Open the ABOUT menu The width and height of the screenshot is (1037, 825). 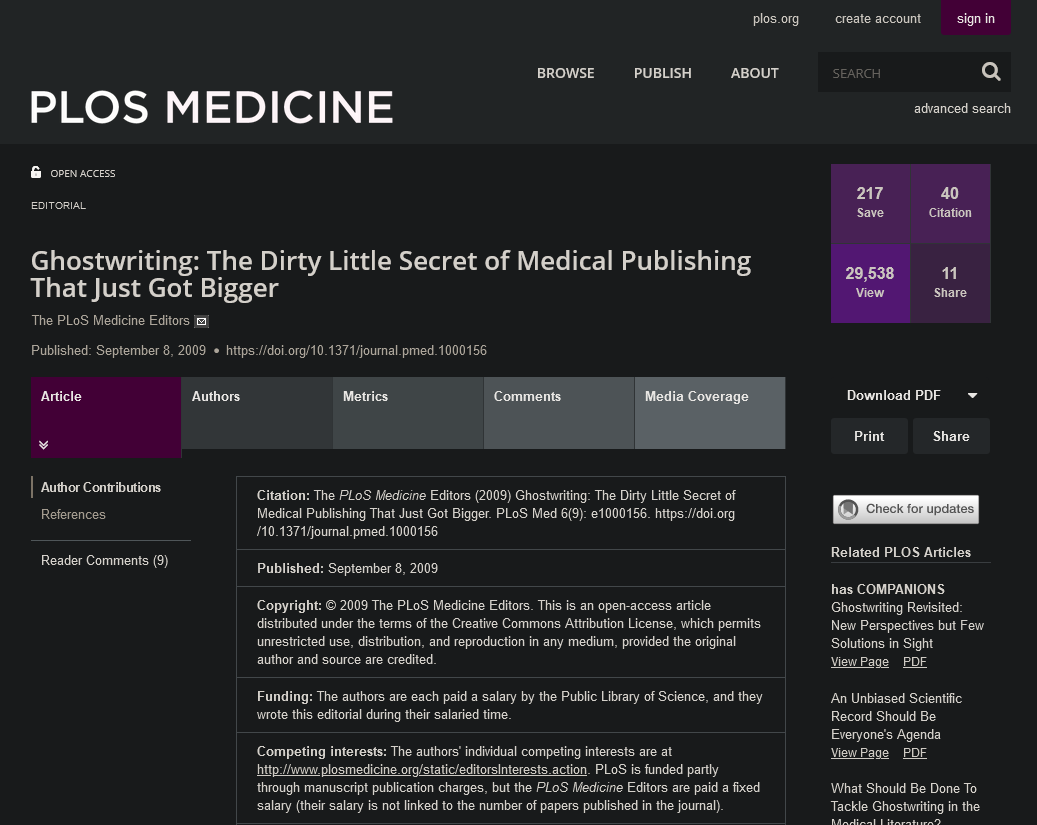[755, 73]
